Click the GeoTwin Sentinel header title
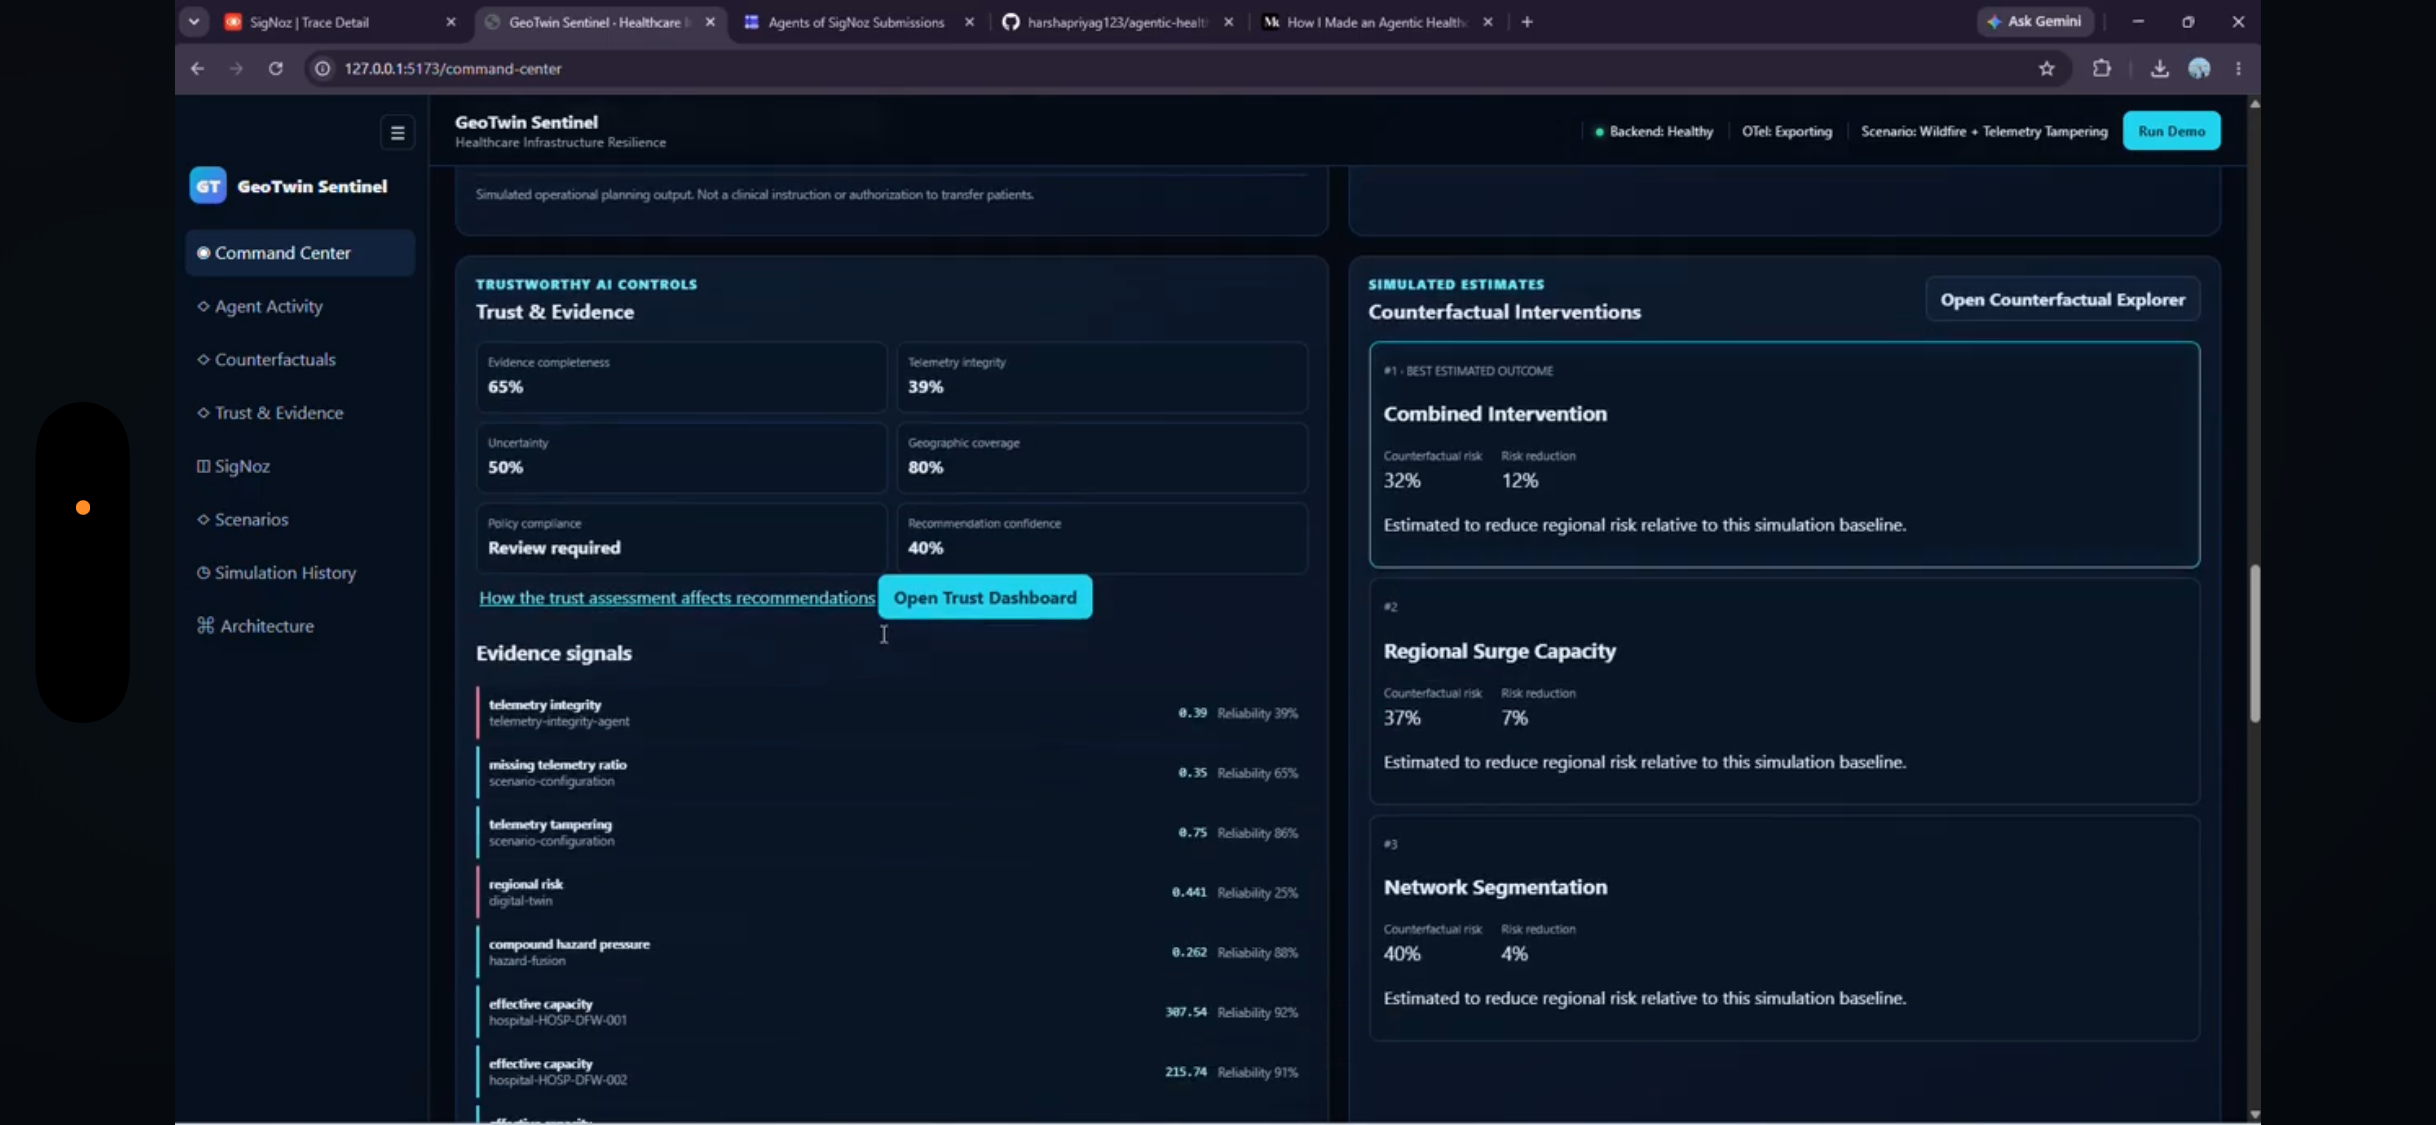The width and height of the screenshot is (2436, 1125). (x=526, y=122)
